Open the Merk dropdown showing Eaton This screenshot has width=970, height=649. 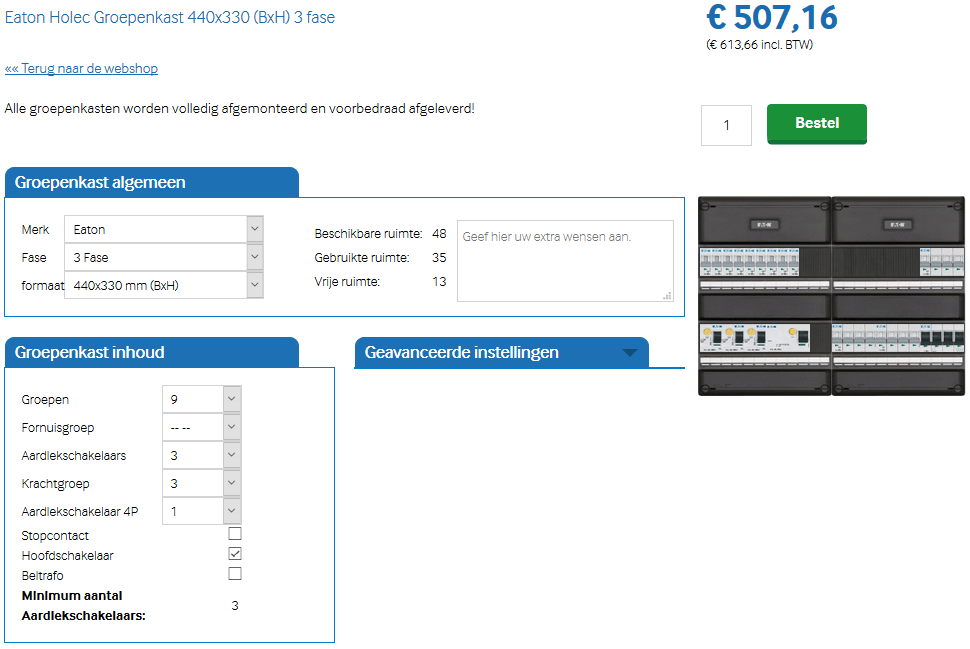tap(164, 230)
